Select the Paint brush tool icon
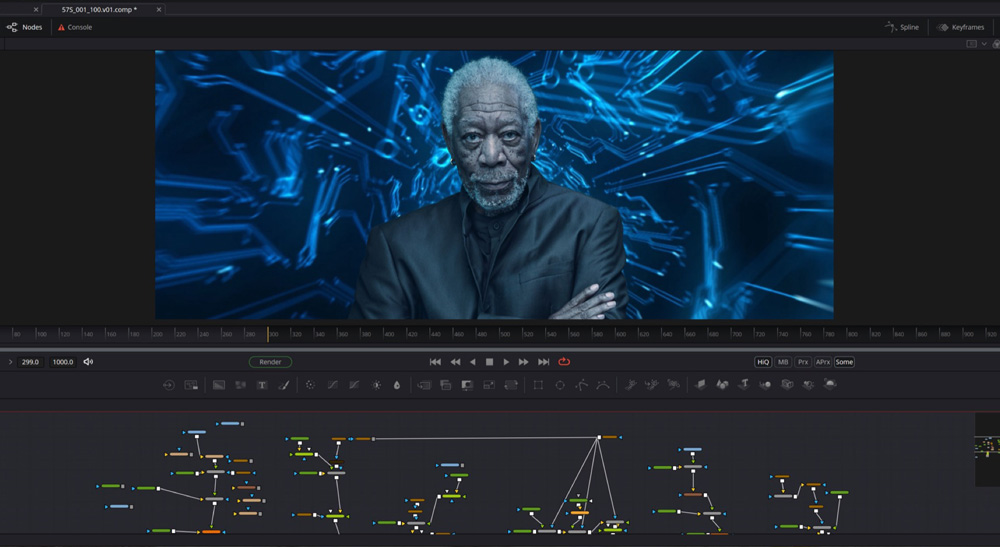 [283, 385]
